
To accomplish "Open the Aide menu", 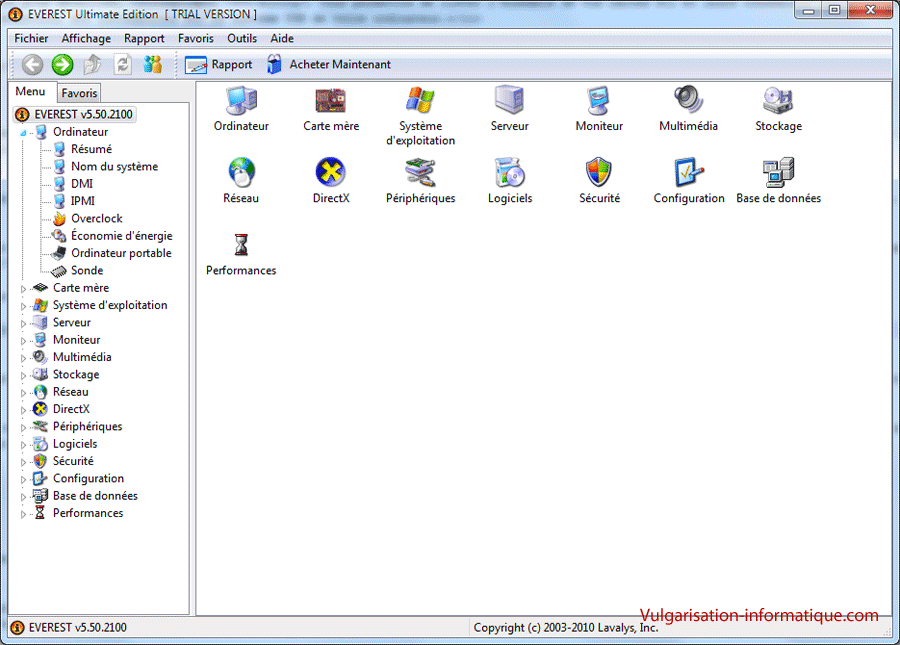I will click(x=282, y=38).
